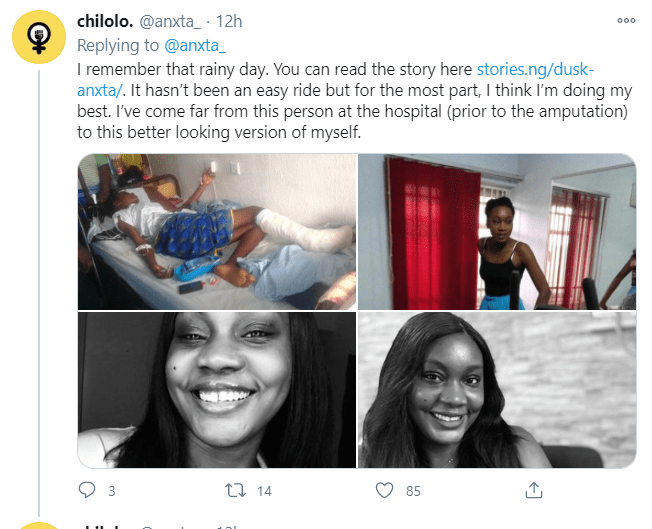Click the 3 replies count
This screenshot has height=529, width=652.
pyautogui.click(x=111, y=491)
